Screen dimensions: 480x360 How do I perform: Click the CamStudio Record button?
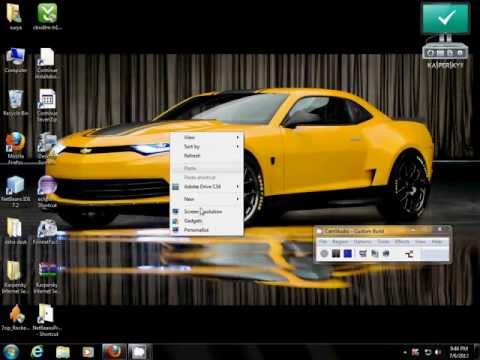coord(324,254)
